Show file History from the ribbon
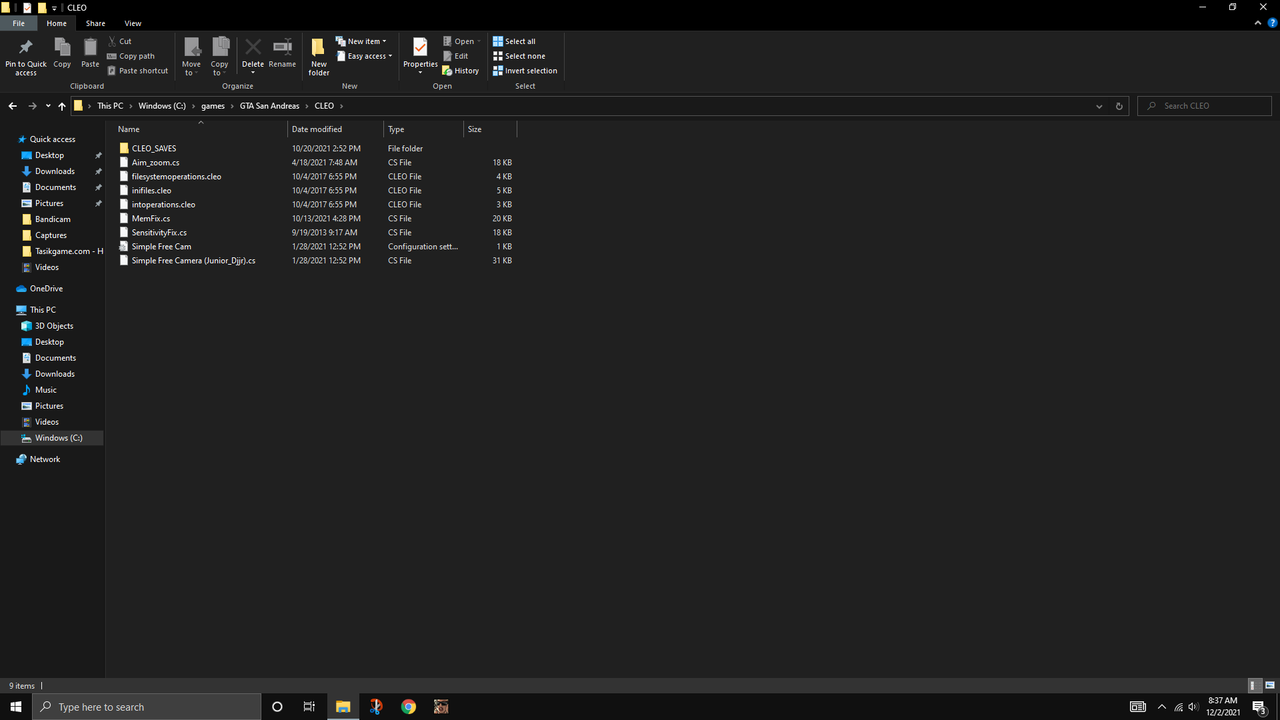 pyautogui.click(x=461, y=71)
